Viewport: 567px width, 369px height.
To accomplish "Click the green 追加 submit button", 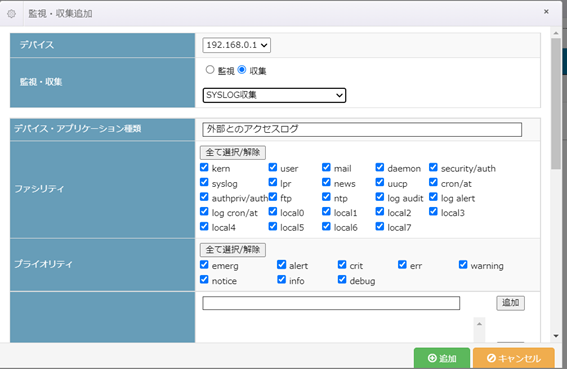I will [x=442, y=358].
